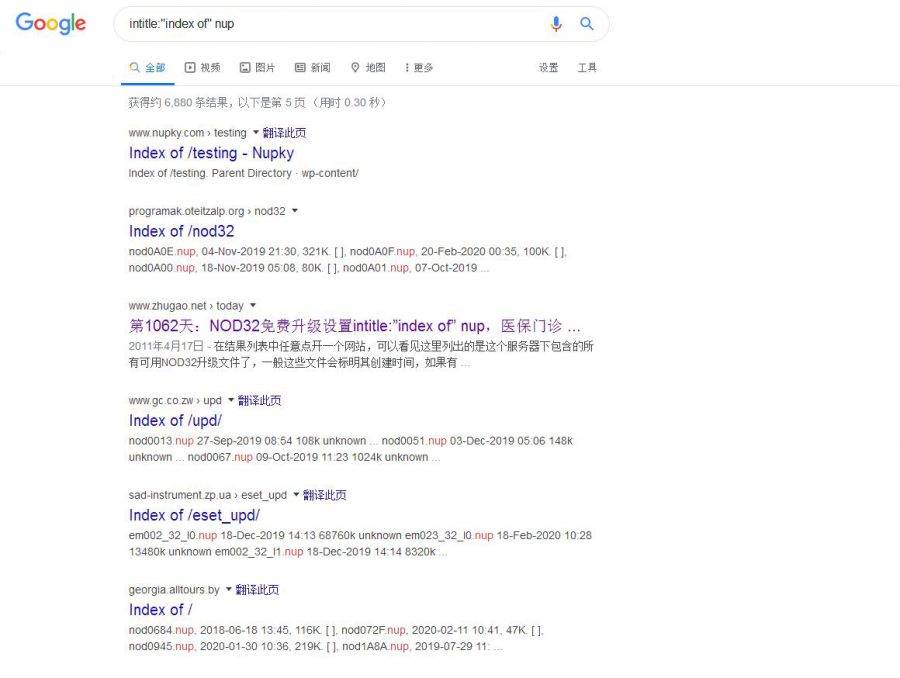Expand dropdown arrow beside sad-instrument.zp.ua

[296, 495]
